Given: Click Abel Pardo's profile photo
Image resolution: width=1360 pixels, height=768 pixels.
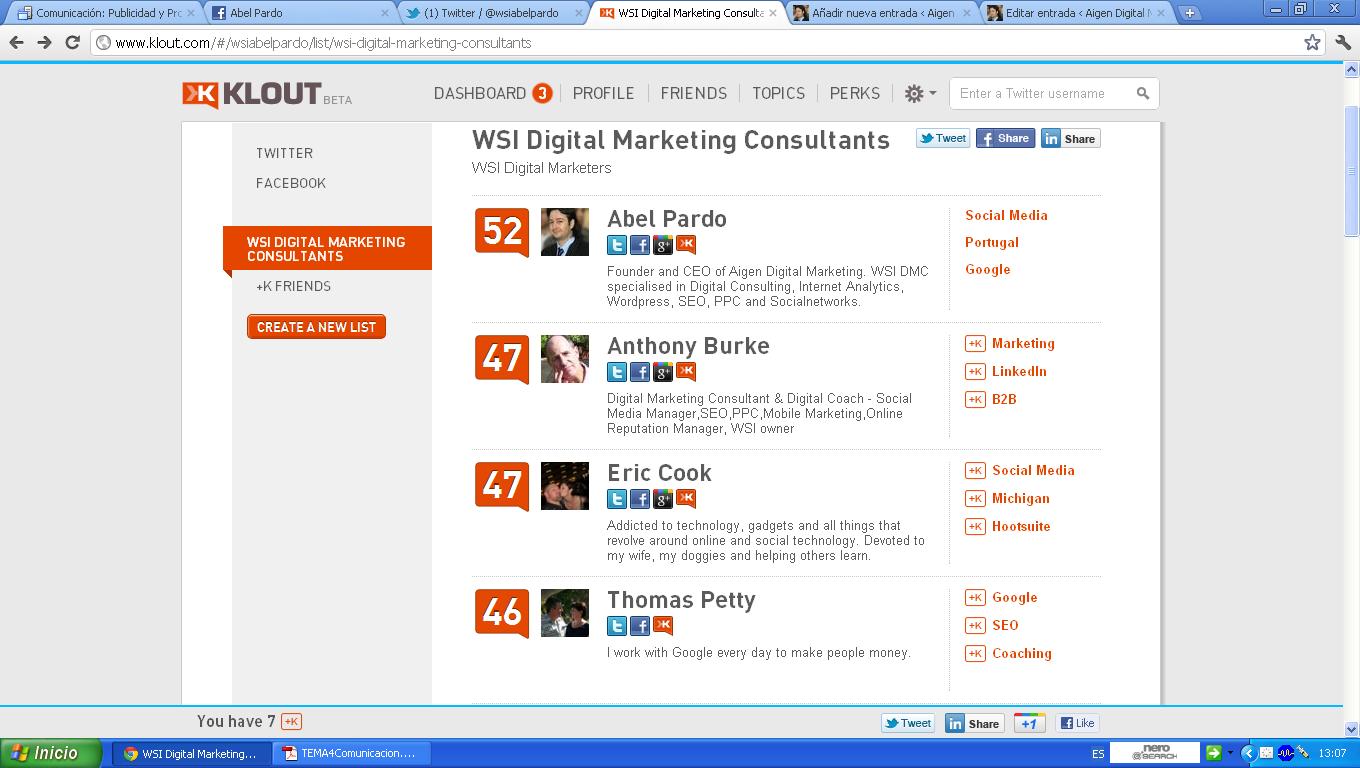Looking at the screenshot, I should [x=565, y=232].
